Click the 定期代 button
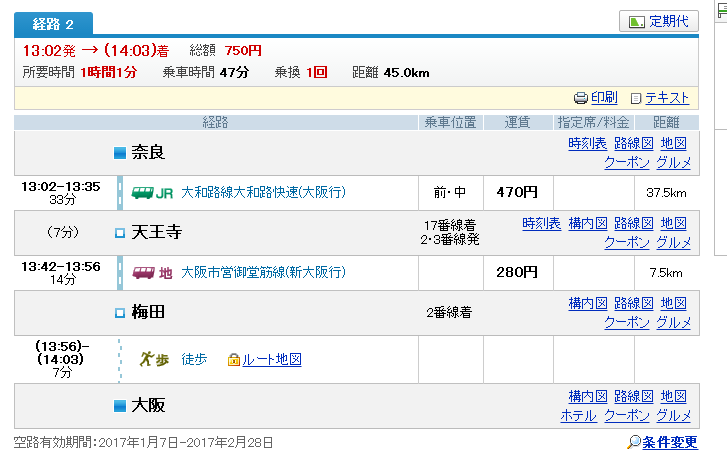Screen dimensions: 727x467 coord(659,21)
